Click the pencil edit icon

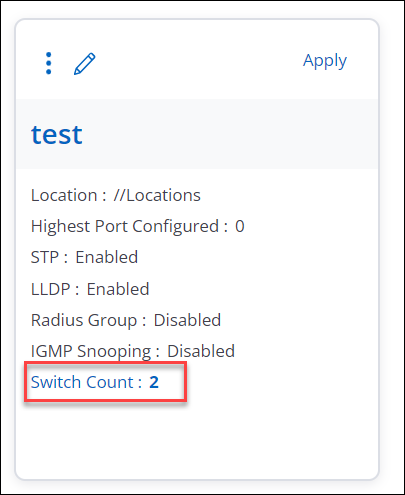point(85,63)
